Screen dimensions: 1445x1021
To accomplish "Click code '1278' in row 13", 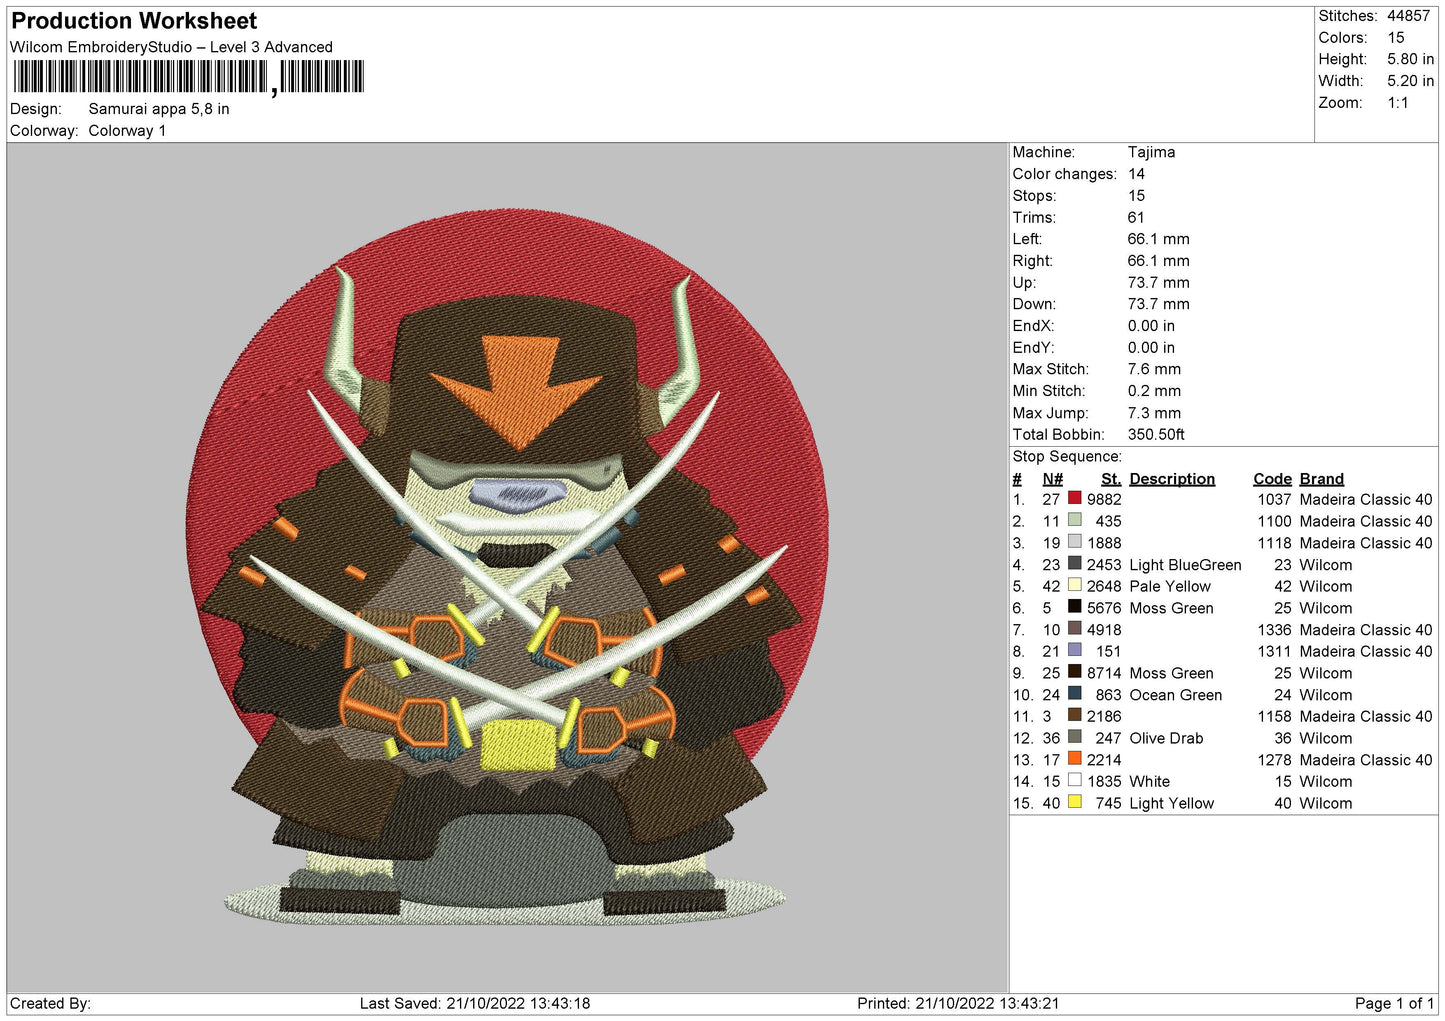I will [1274, 760].
